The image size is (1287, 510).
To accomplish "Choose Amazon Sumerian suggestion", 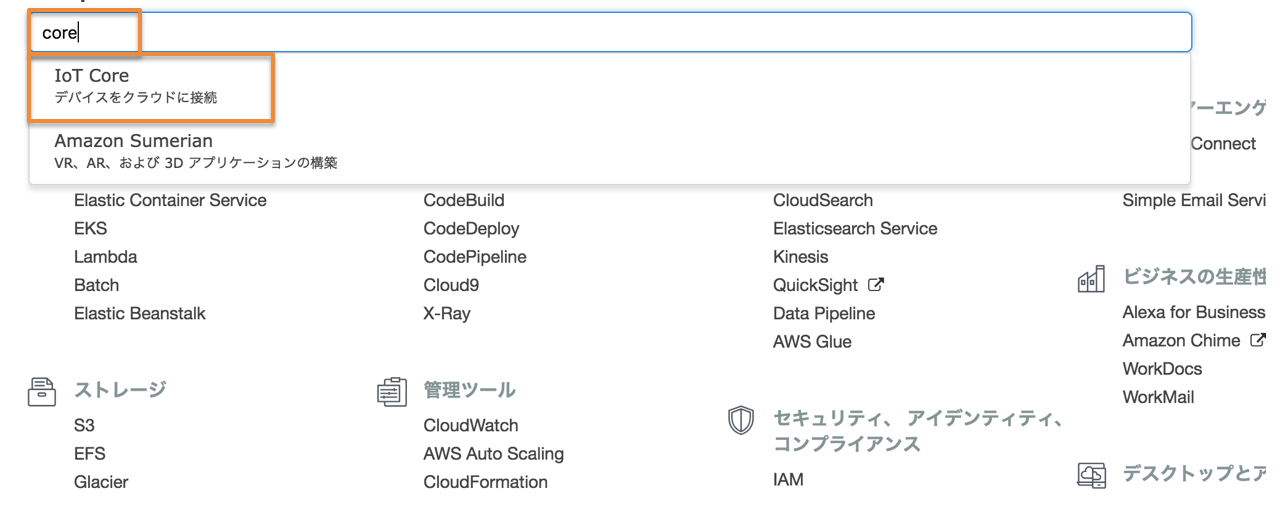I will 610,151.
